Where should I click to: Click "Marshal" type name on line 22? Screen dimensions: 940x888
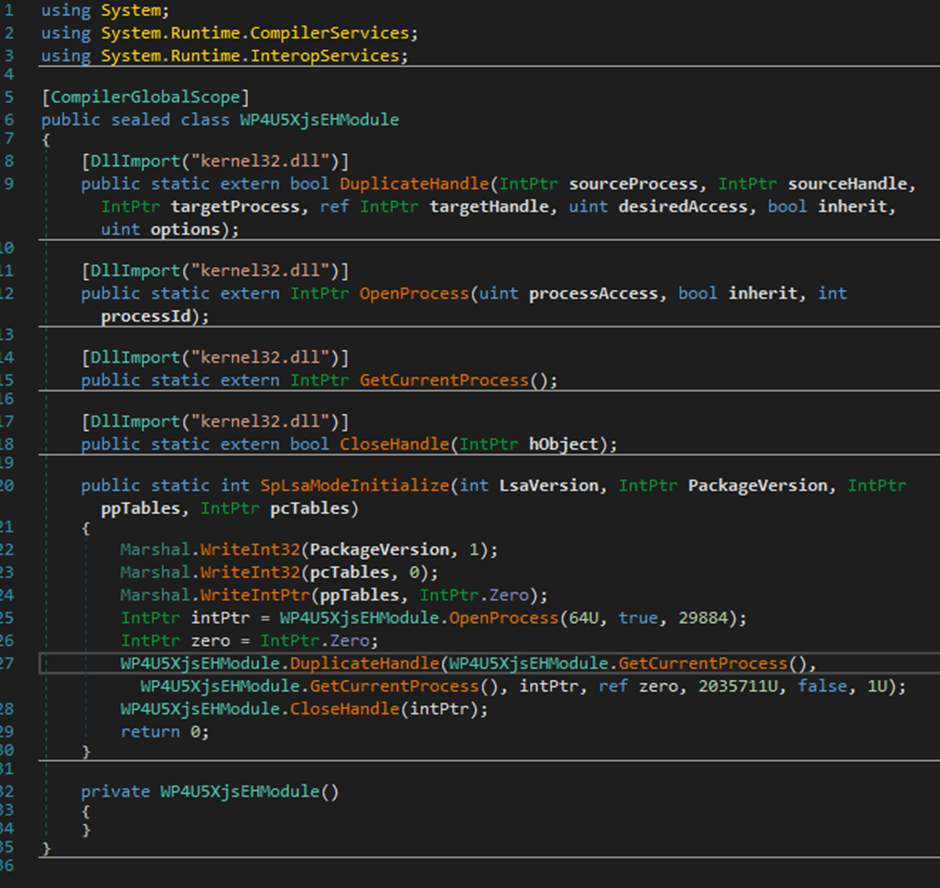click(x=155, y=550)
